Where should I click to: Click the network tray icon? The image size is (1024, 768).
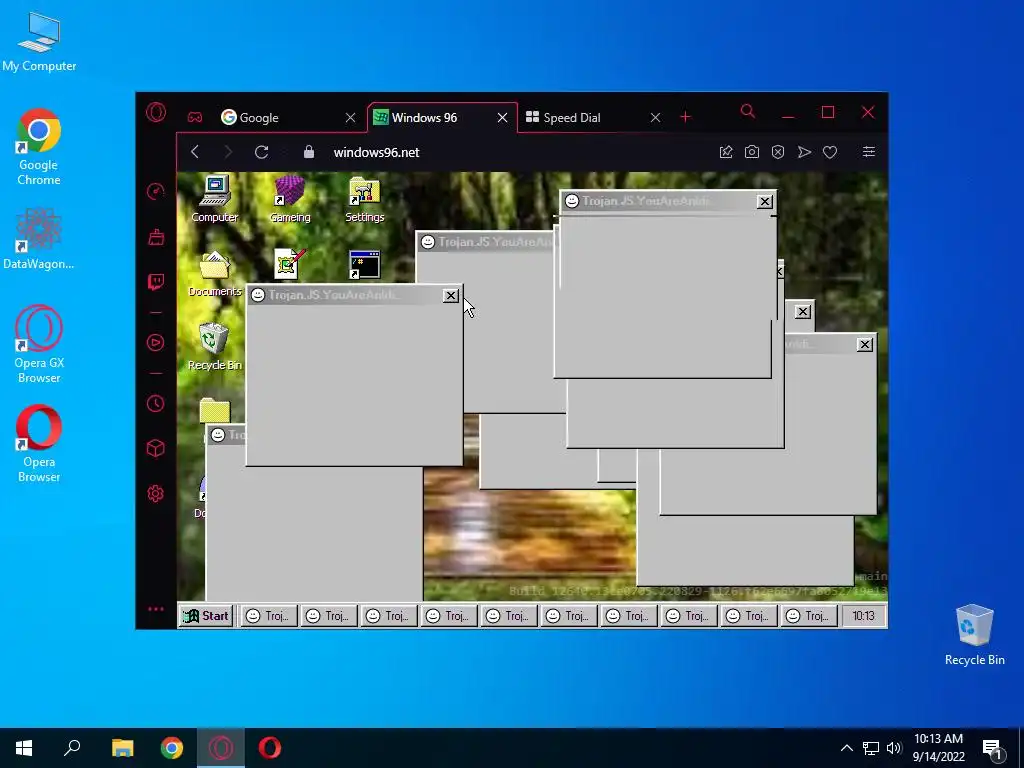coord(871,748)
